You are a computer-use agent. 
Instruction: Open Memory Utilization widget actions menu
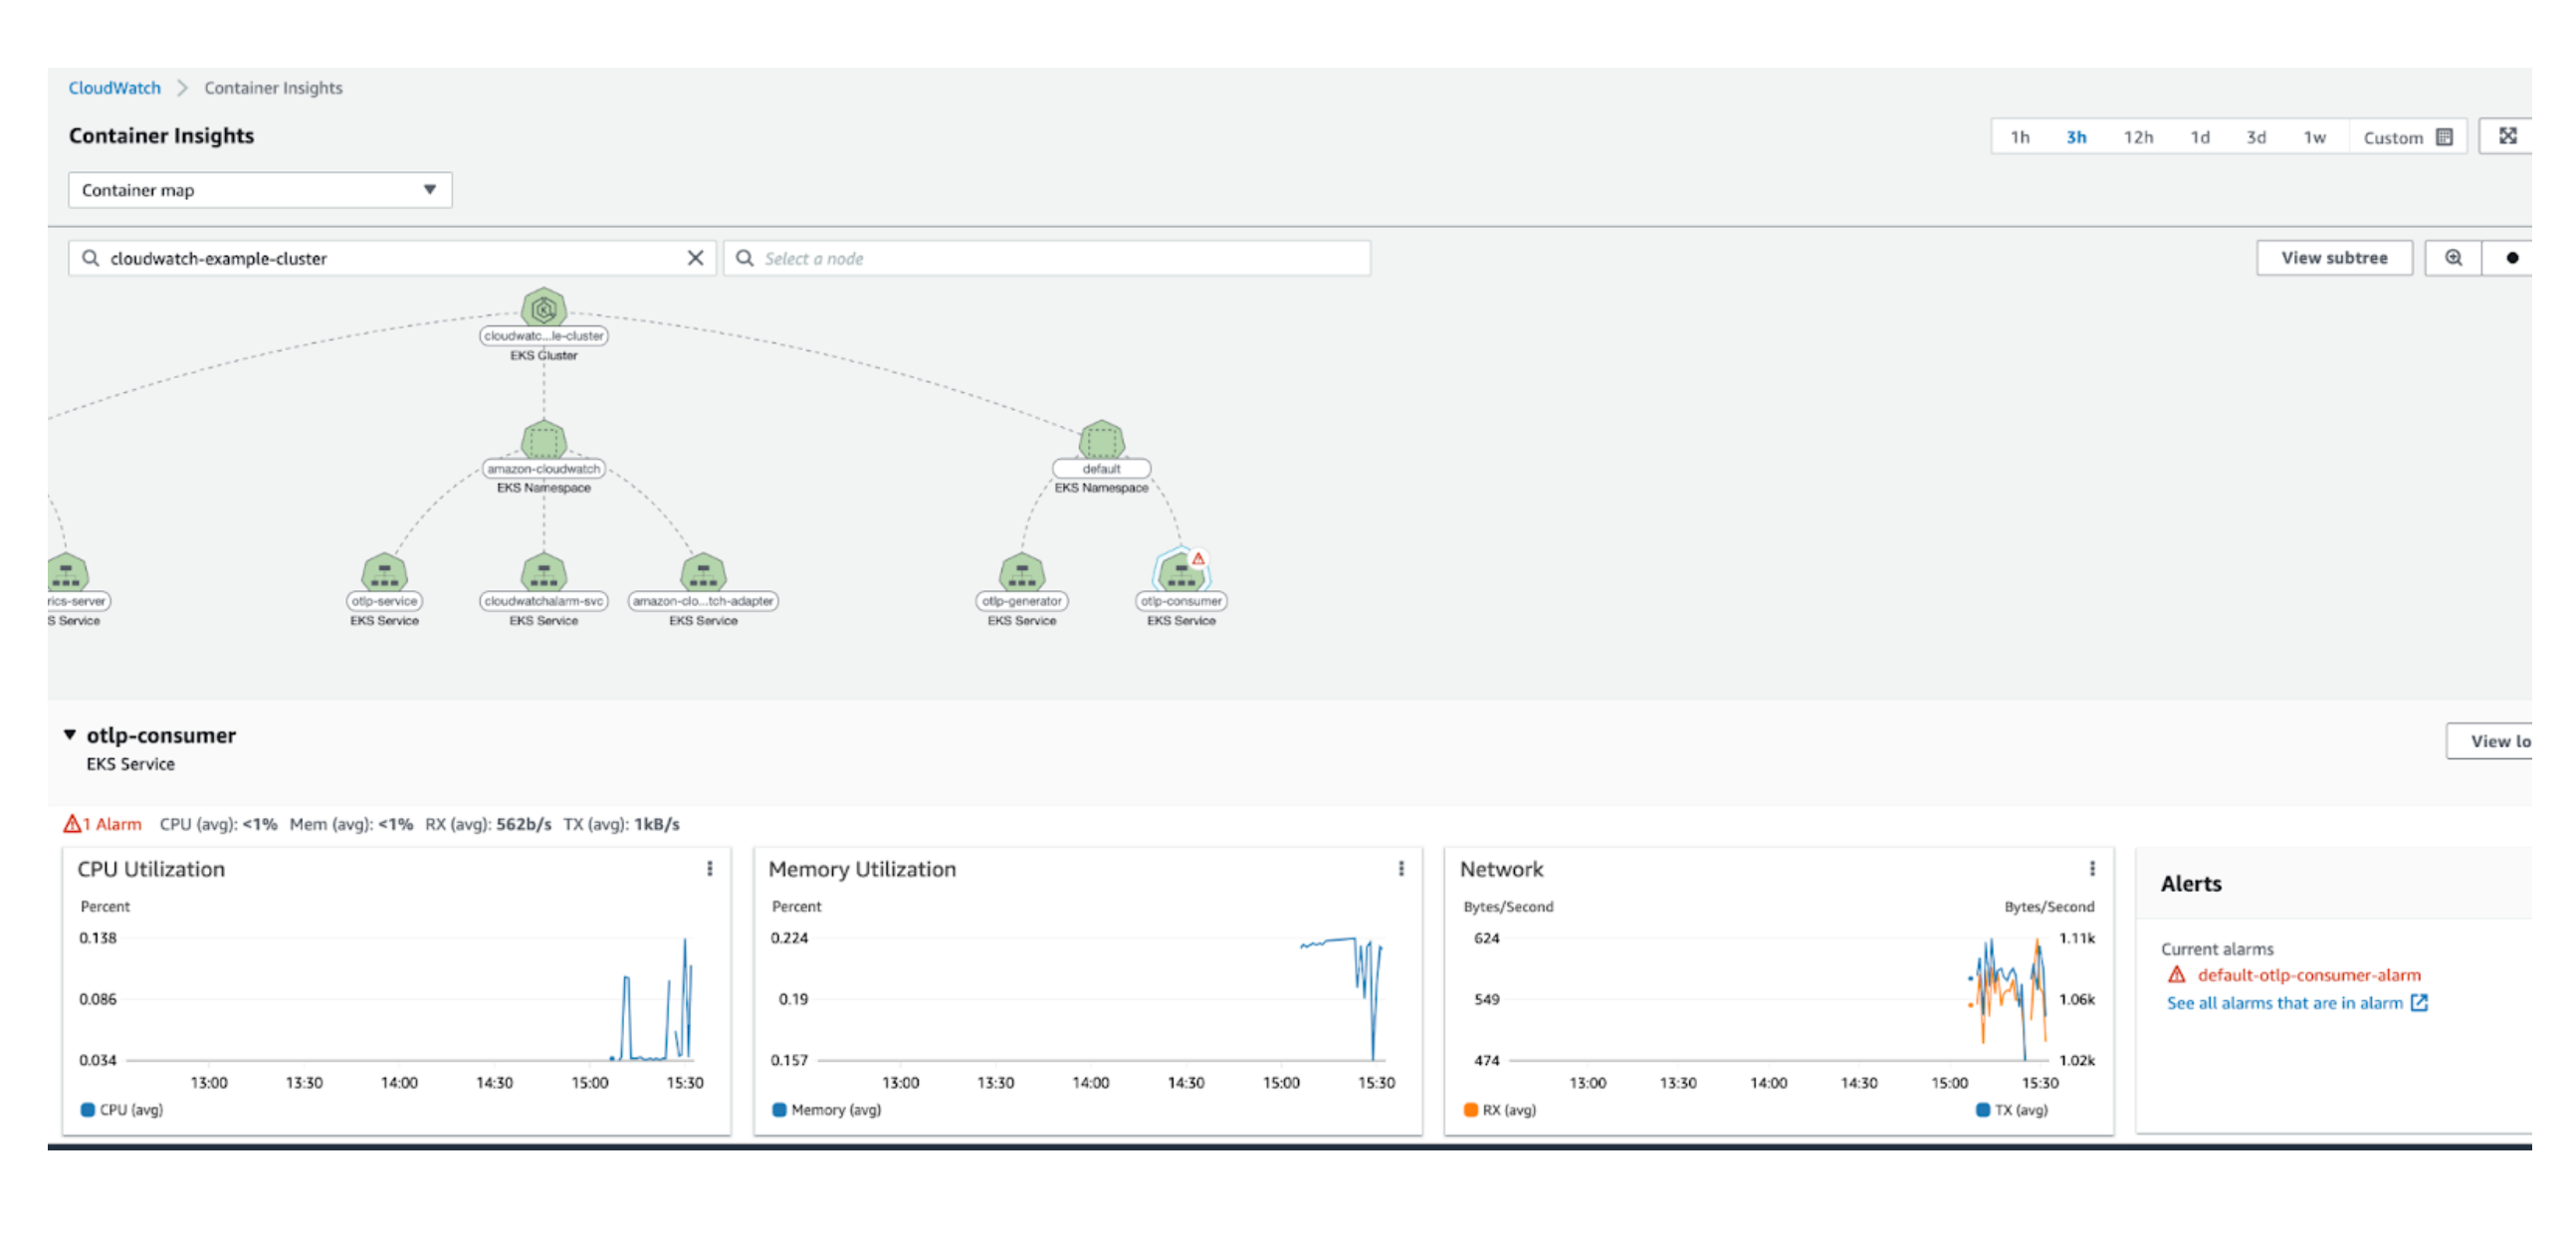click(x=1400, y=868)
